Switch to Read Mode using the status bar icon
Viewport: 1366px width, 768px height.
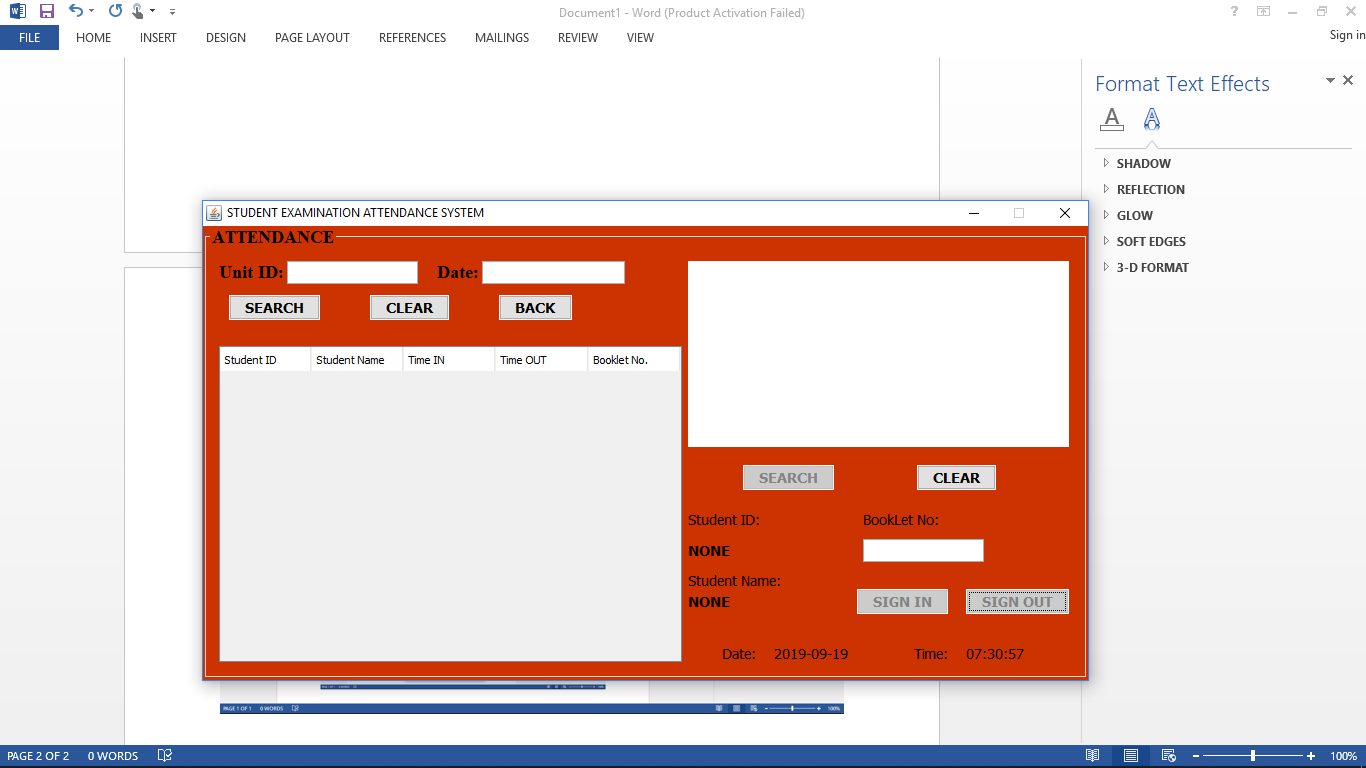tap(1092, 755)
